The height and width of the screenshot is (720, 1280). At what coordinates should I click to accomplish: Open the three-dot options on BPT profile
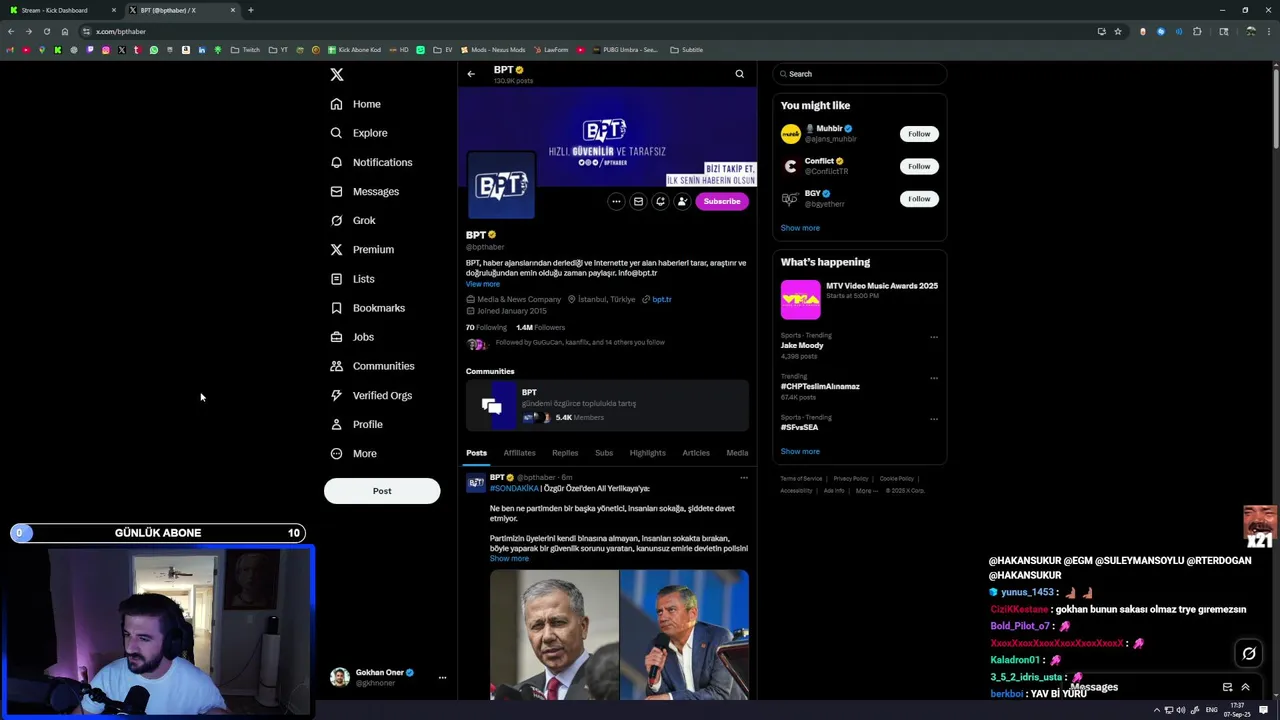[616, 201]
